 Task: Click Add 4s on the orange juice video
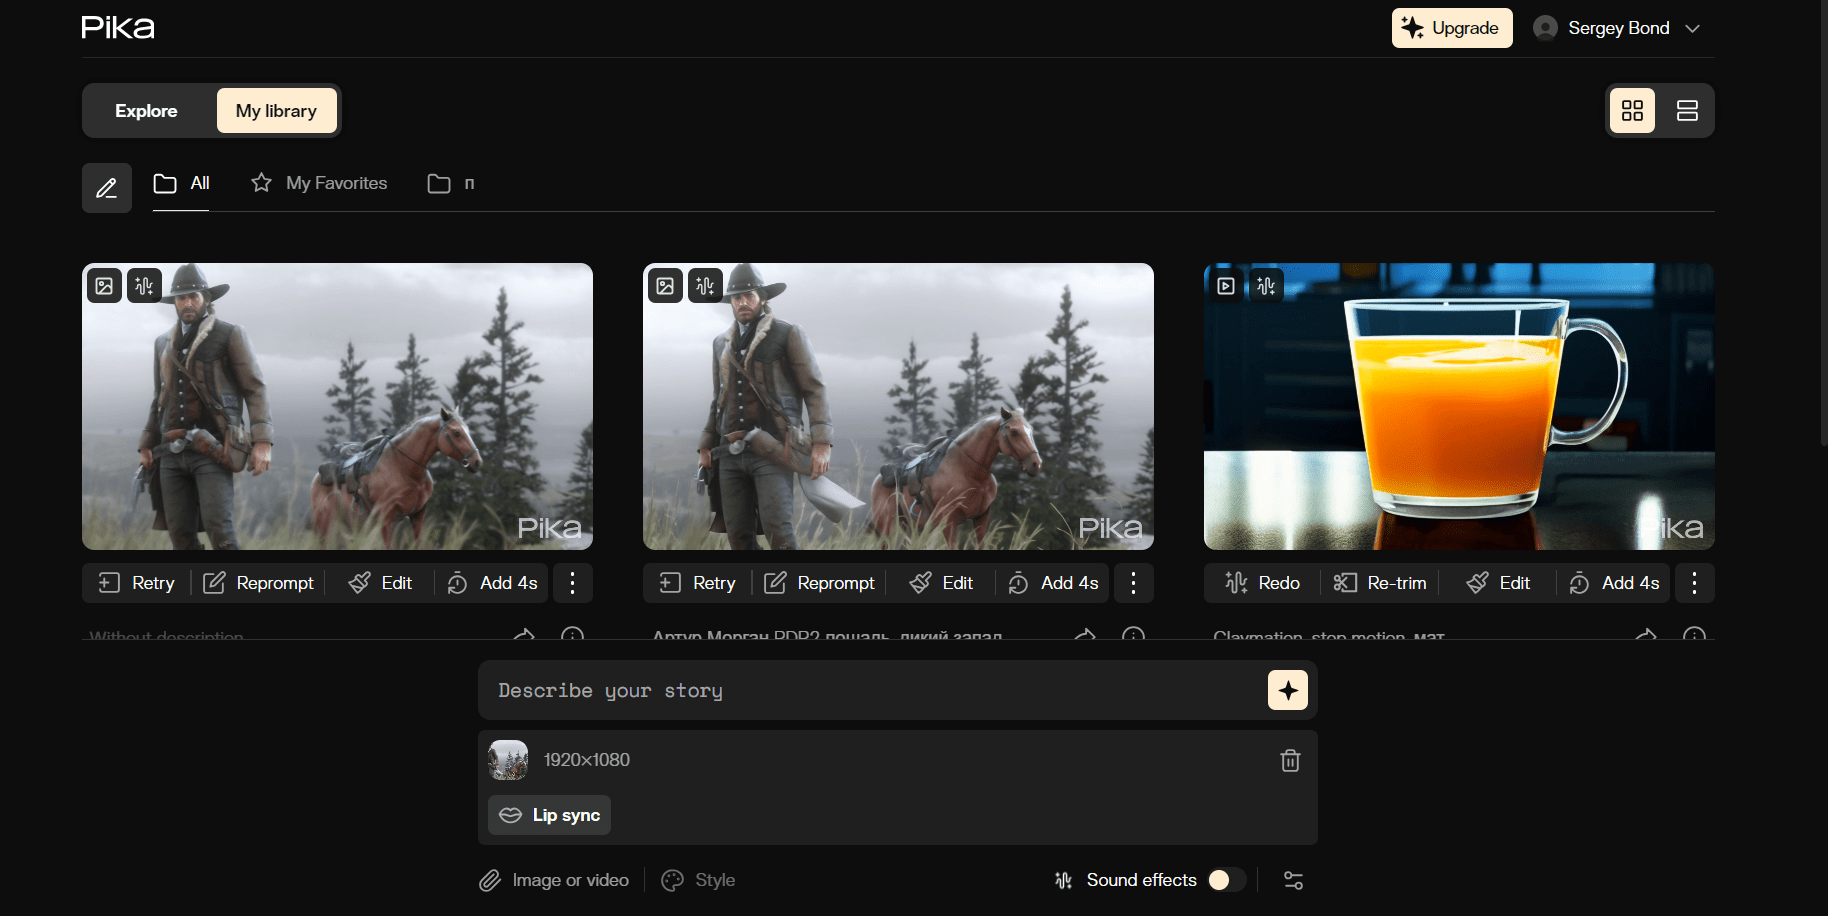click(x=1614, y=583)
